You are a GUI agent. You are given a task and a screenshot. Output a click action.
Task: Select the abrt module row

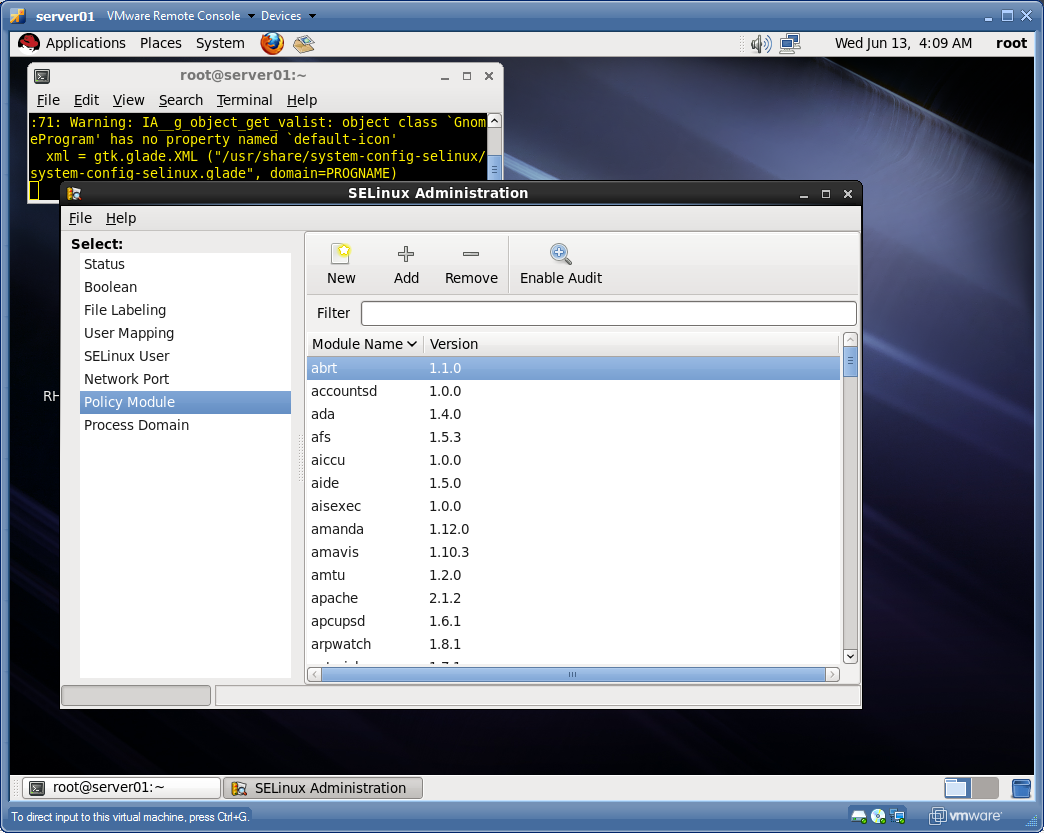pos(573,368)
